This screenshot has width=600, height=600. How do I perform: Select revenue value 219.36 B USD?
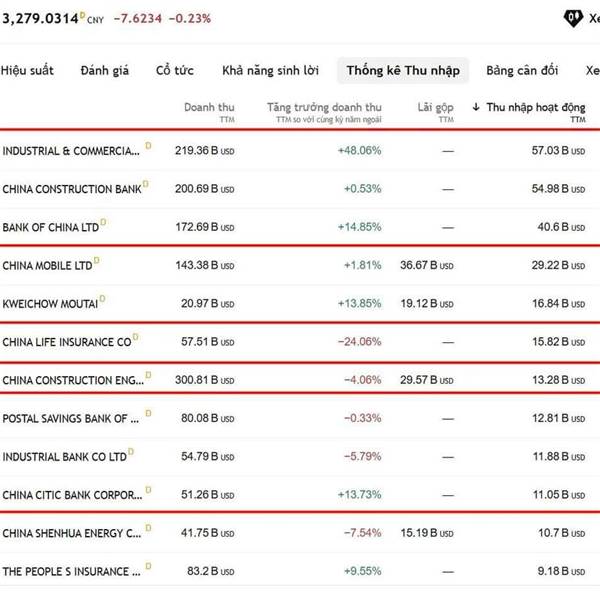pos(205,151)
